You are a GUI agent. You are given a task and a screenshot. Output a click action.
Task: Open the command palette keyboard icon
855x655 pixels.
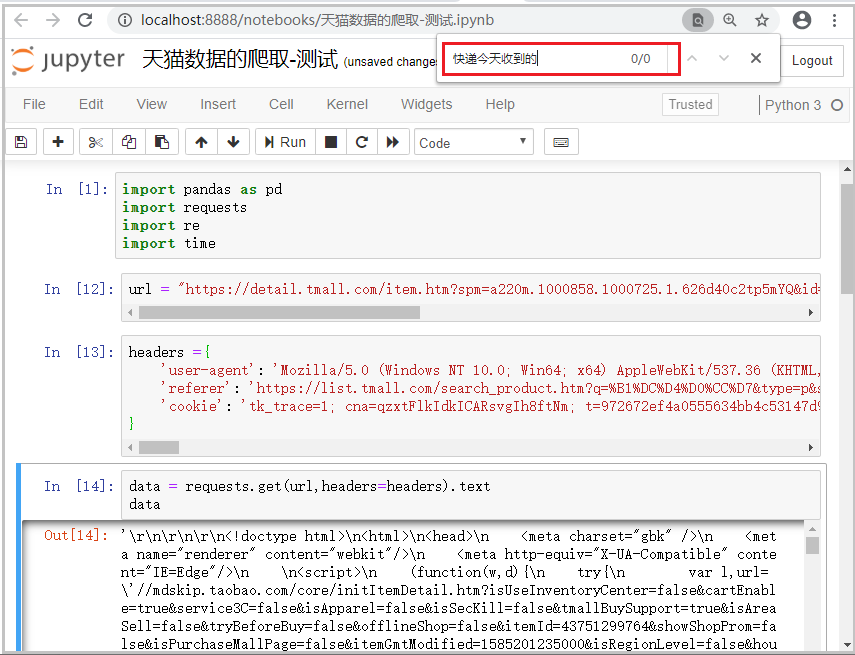click(561, 142)
